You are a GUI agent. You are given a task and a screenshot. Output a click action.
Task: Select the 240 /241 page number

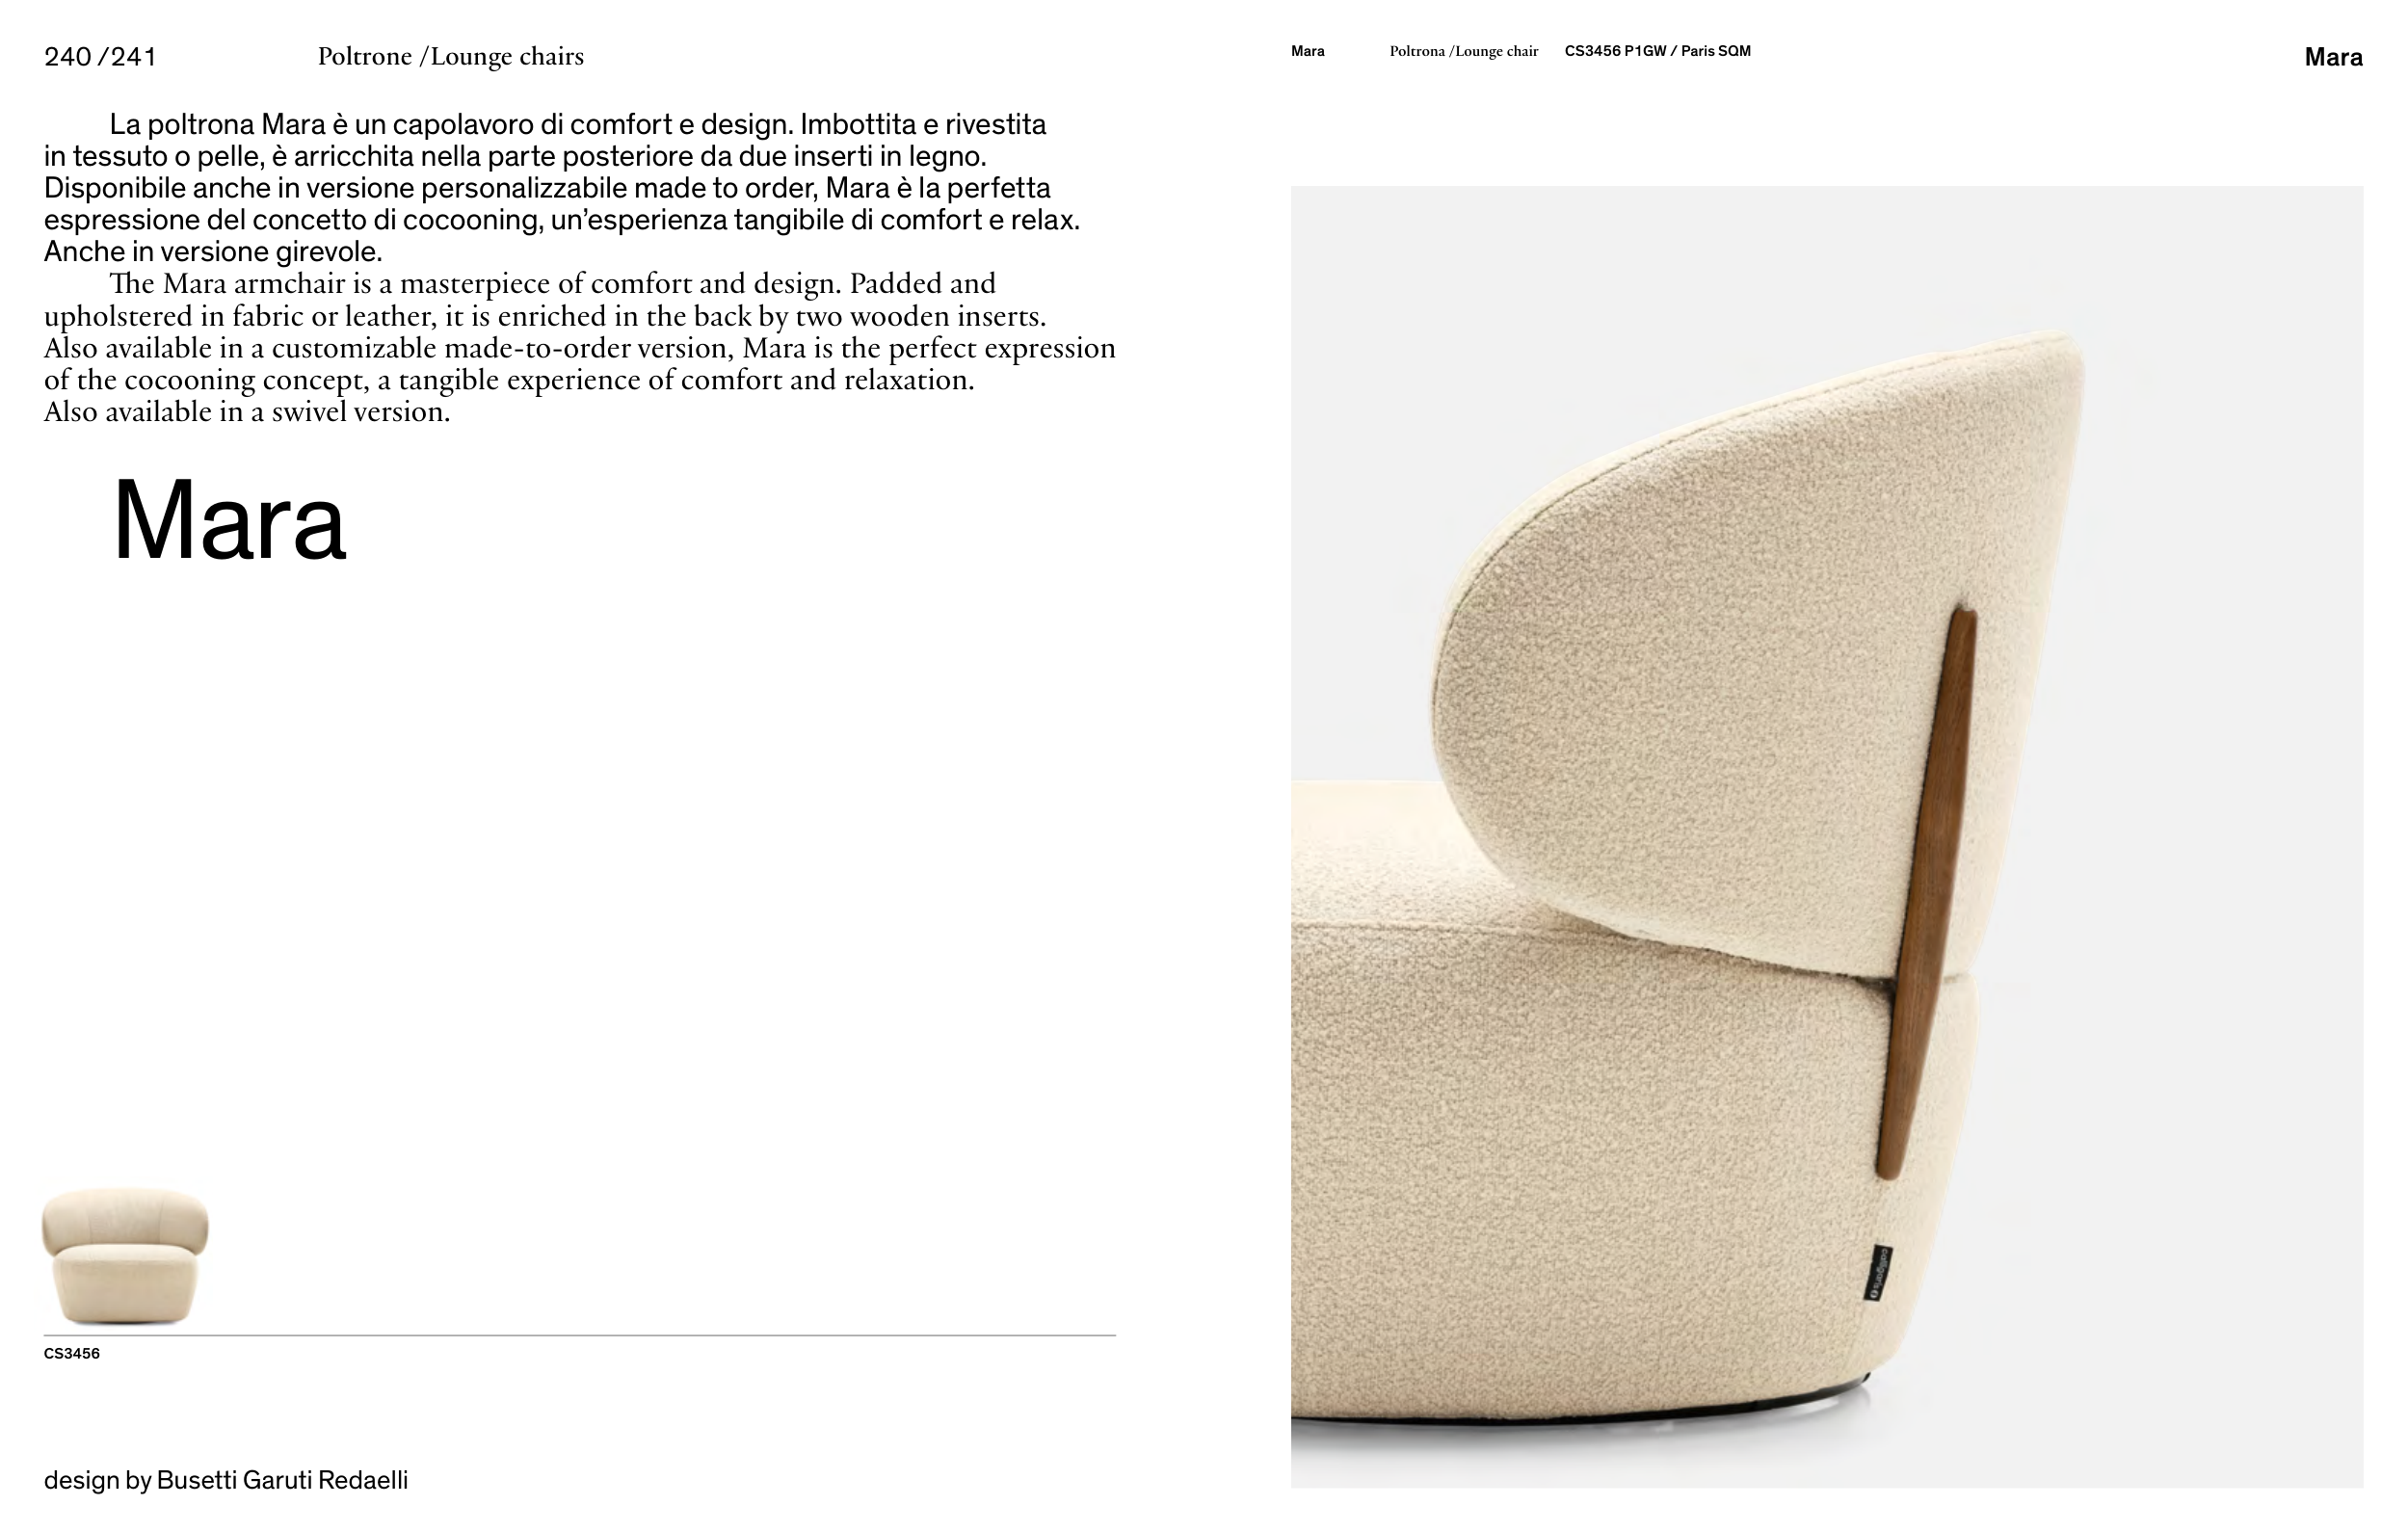coord(100,57)
